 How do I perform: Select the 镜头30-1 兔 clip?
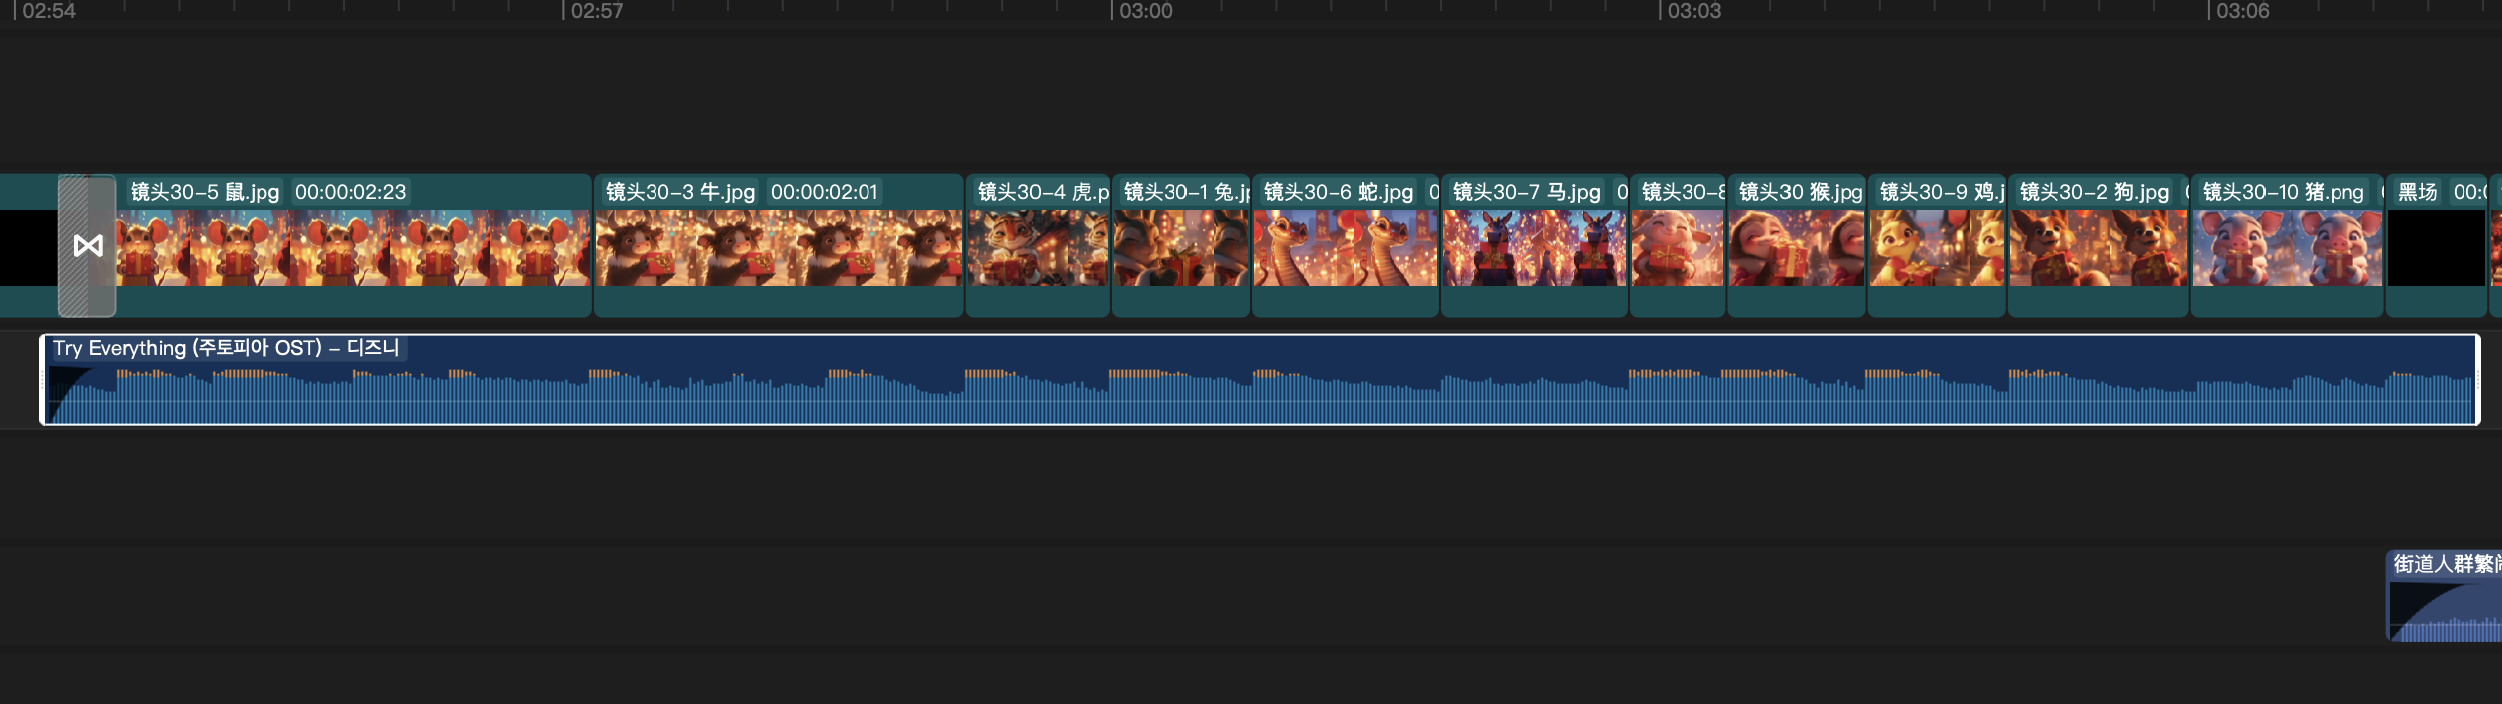tap(1181, 246)
